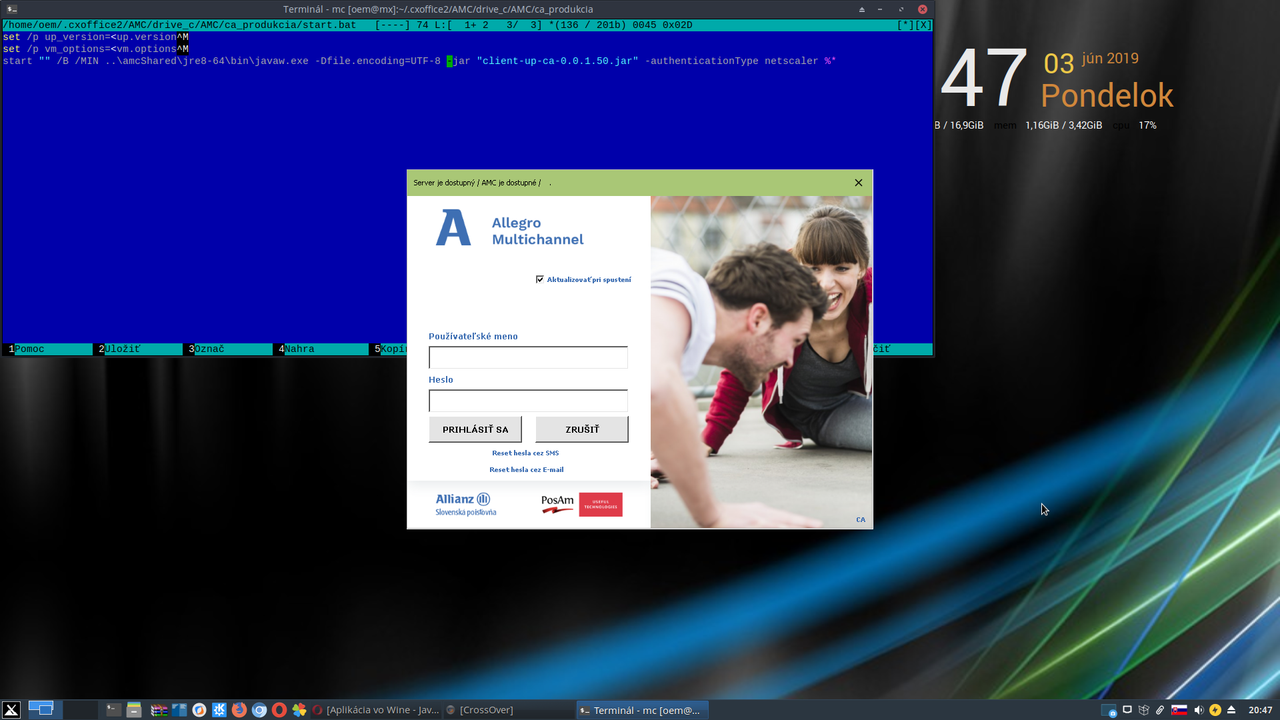Screen dimensions: 1280x720
Task: Toggle 'Aktualizovať pri spustení' checkbox
Action: (540, 279)
